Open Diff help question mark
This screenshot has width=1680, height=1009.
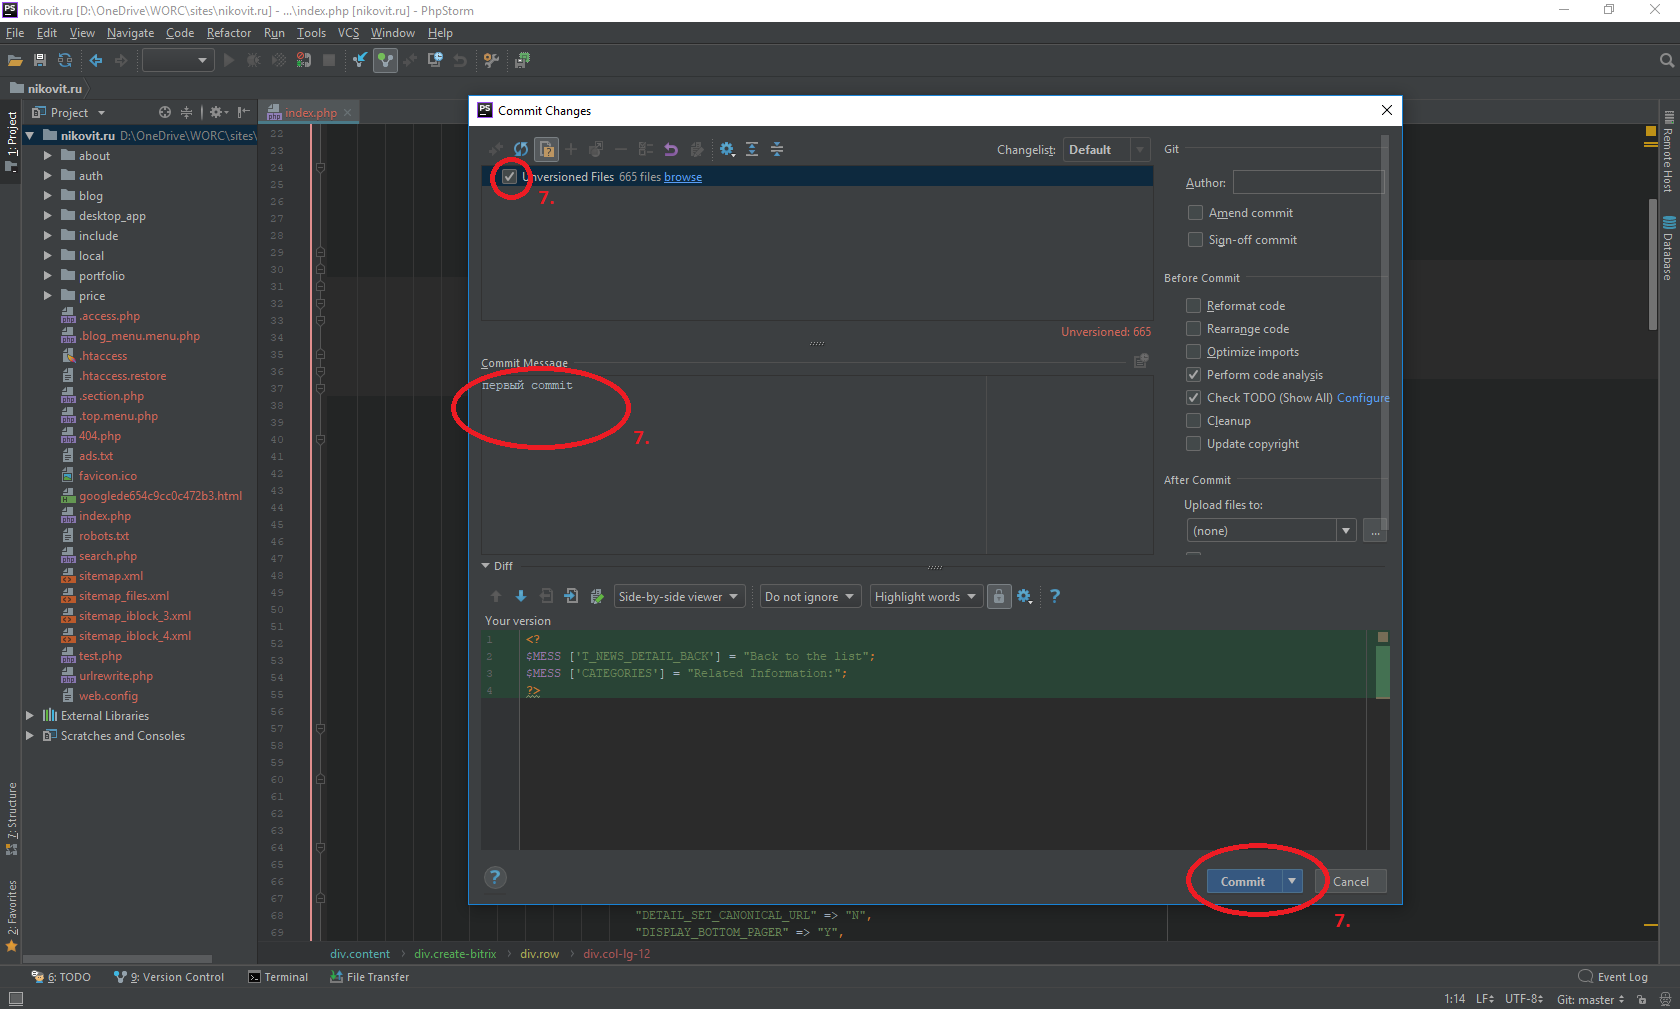[1054, 596]
